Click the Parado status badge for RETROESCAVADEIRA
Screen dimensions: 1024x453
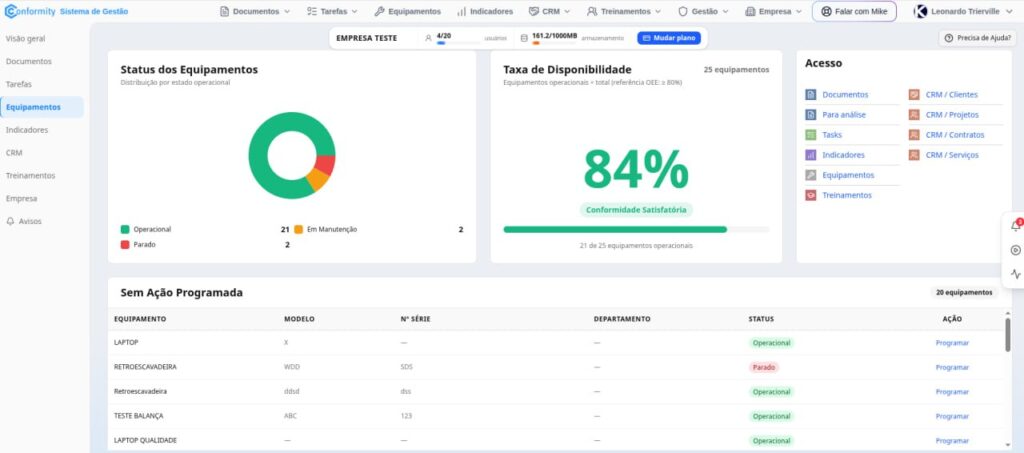(763, 367)
